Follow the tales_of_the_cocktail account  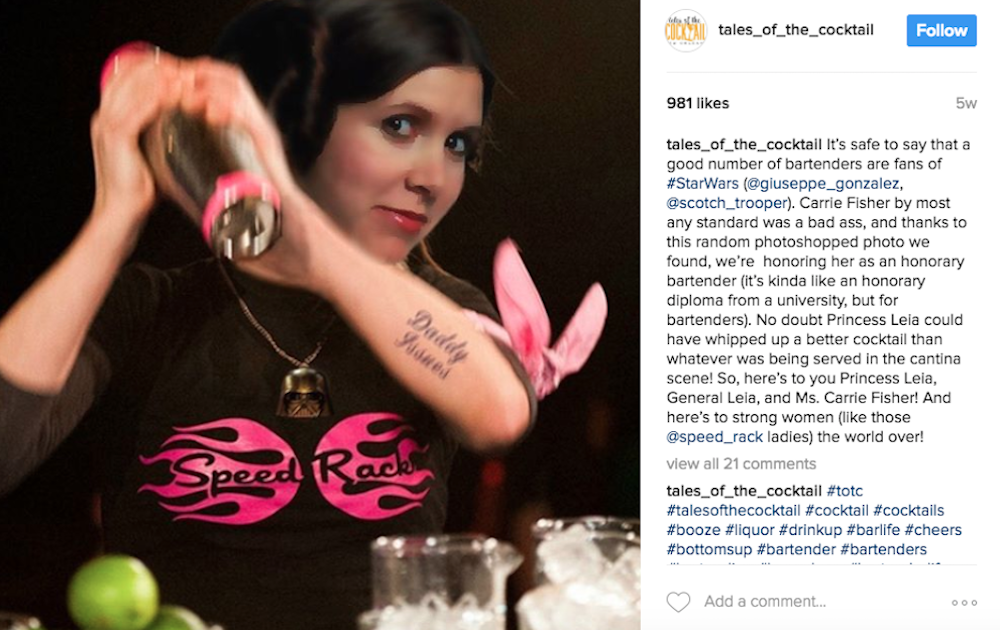coord(941,31)
